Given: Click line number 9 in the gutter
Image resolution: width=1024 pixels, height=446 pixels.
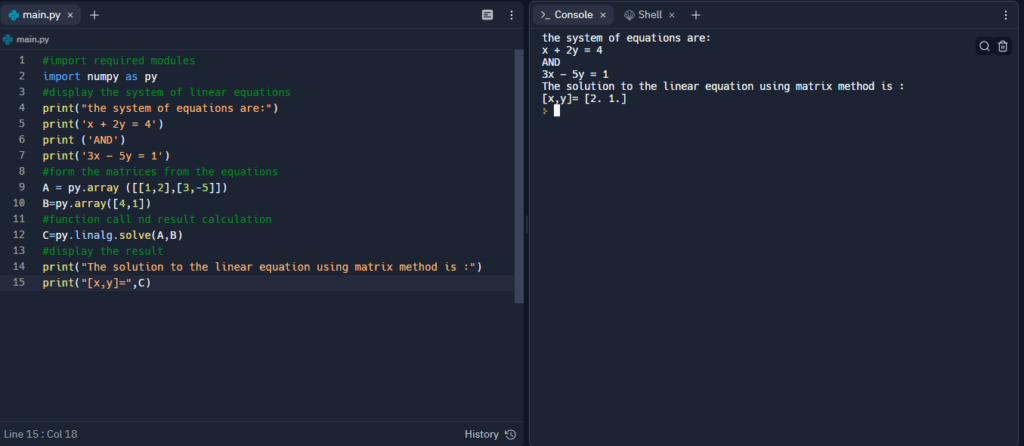Looking at the screenshot, I should [x=22, y=187].
